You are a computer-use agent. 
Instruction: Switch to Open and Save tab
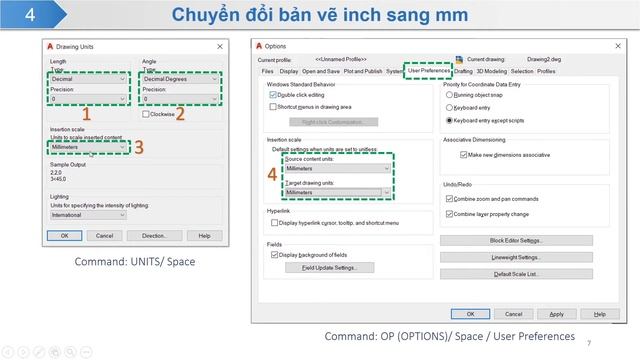[321, 71]
